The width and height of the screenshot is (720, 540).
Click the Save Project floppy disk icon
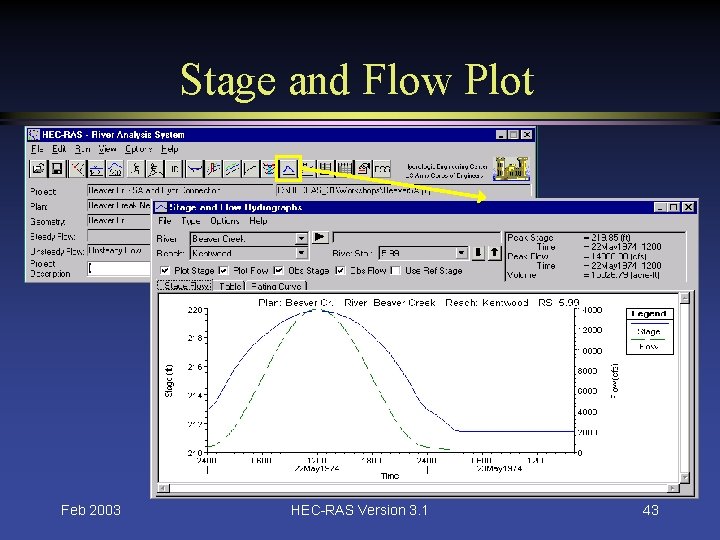(x=57, y=169)
